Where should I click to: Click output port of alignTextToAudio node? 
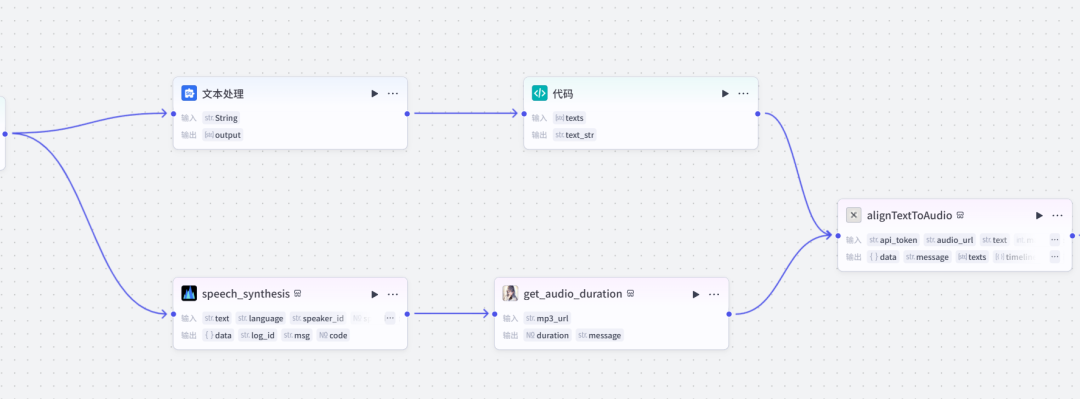click(1072, 235)
